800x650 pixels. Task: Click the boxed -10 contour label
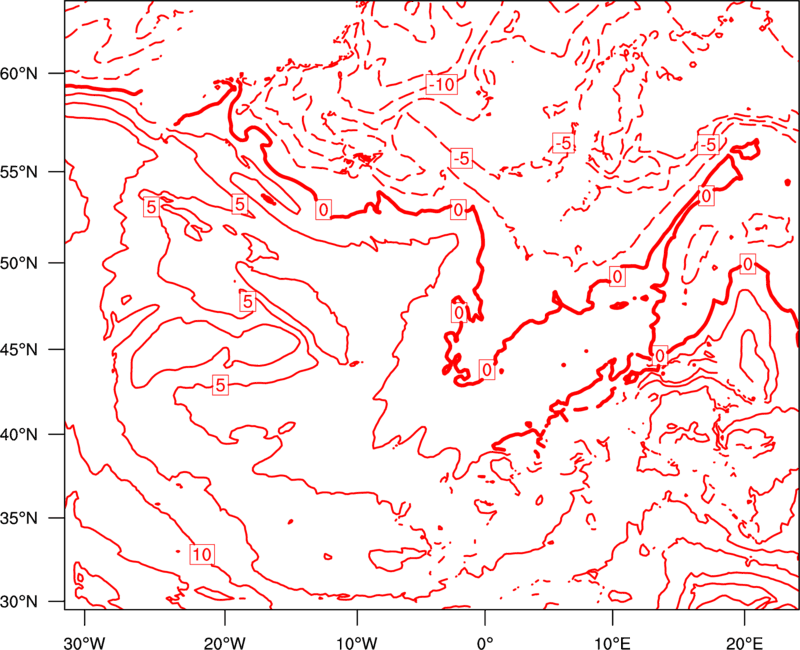[441, 85]
